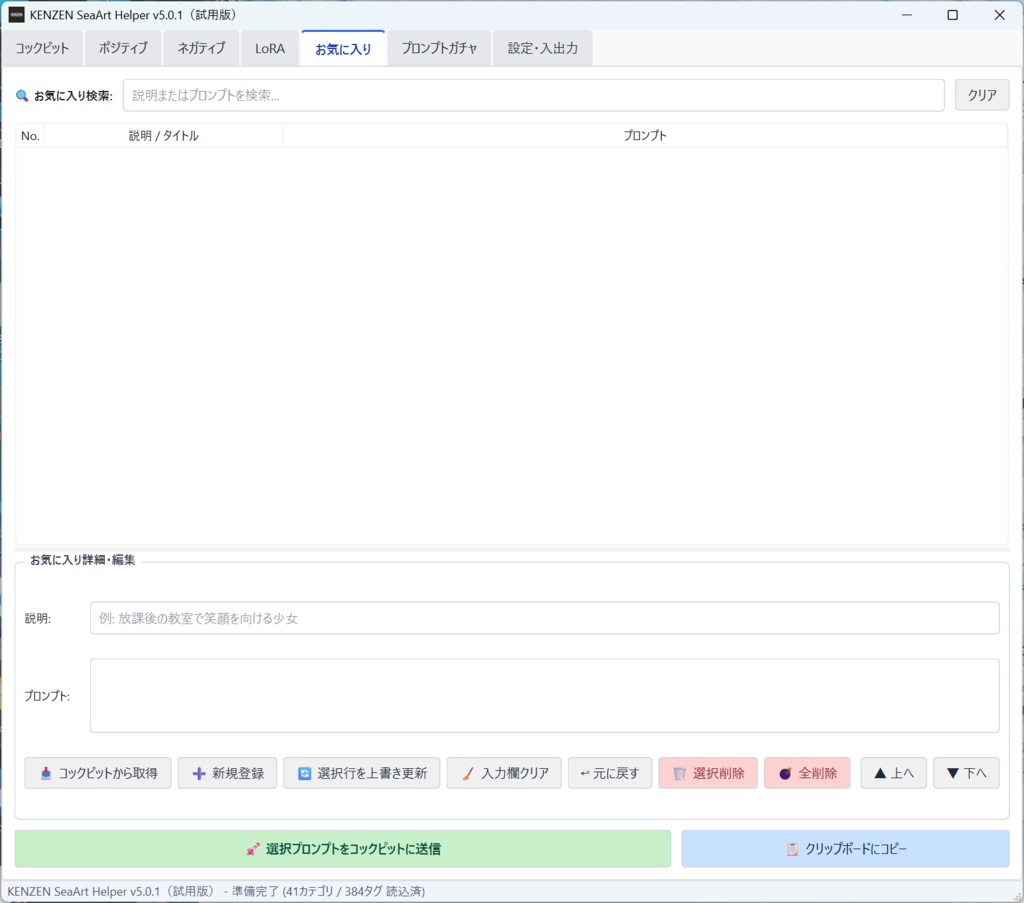
Task: Click the KENZEN app icon in title bar
Action: [x=16, y=14]
